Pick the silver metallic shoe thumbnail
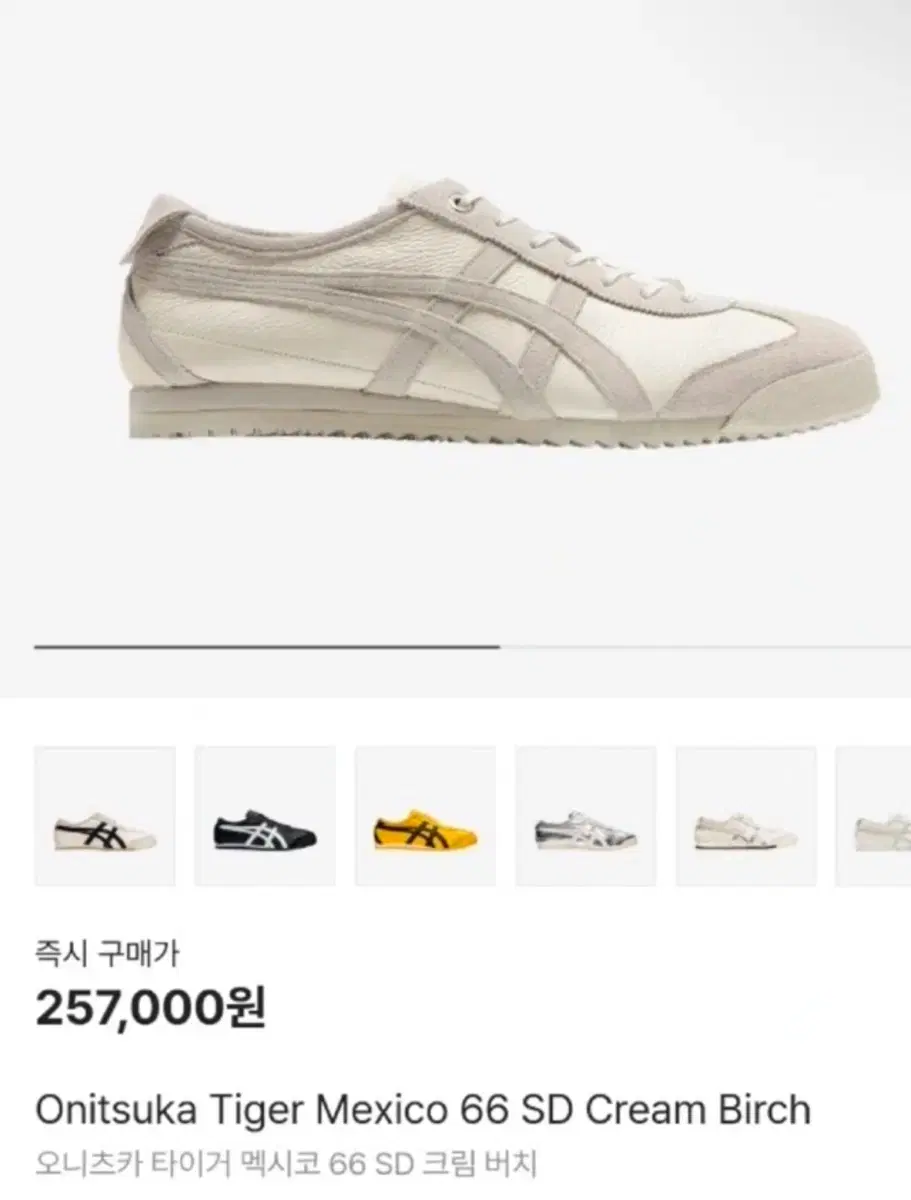The width and height of the screenshot is (911, 1200). (x=586, y=816)
